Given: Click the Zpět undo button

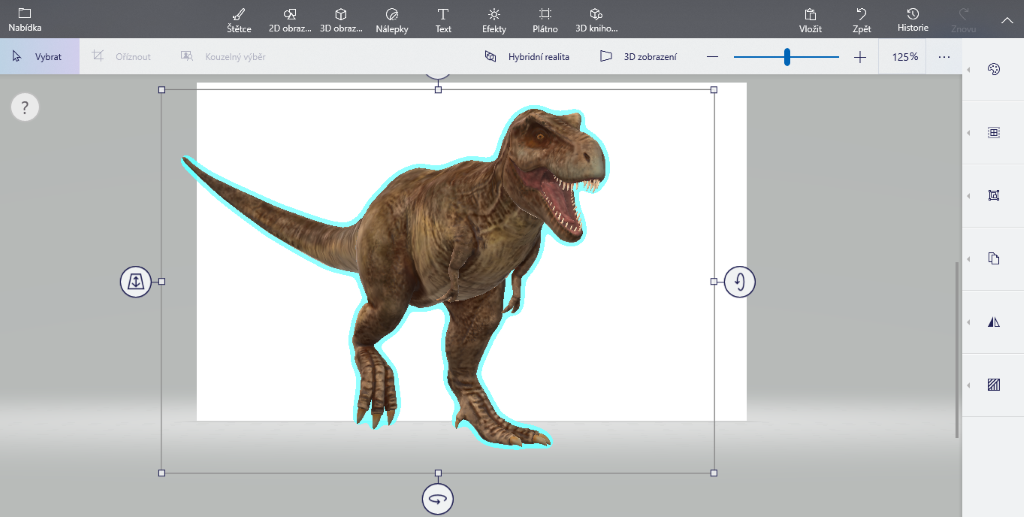Looking at the screenshot, I should [x=861, y=19].
